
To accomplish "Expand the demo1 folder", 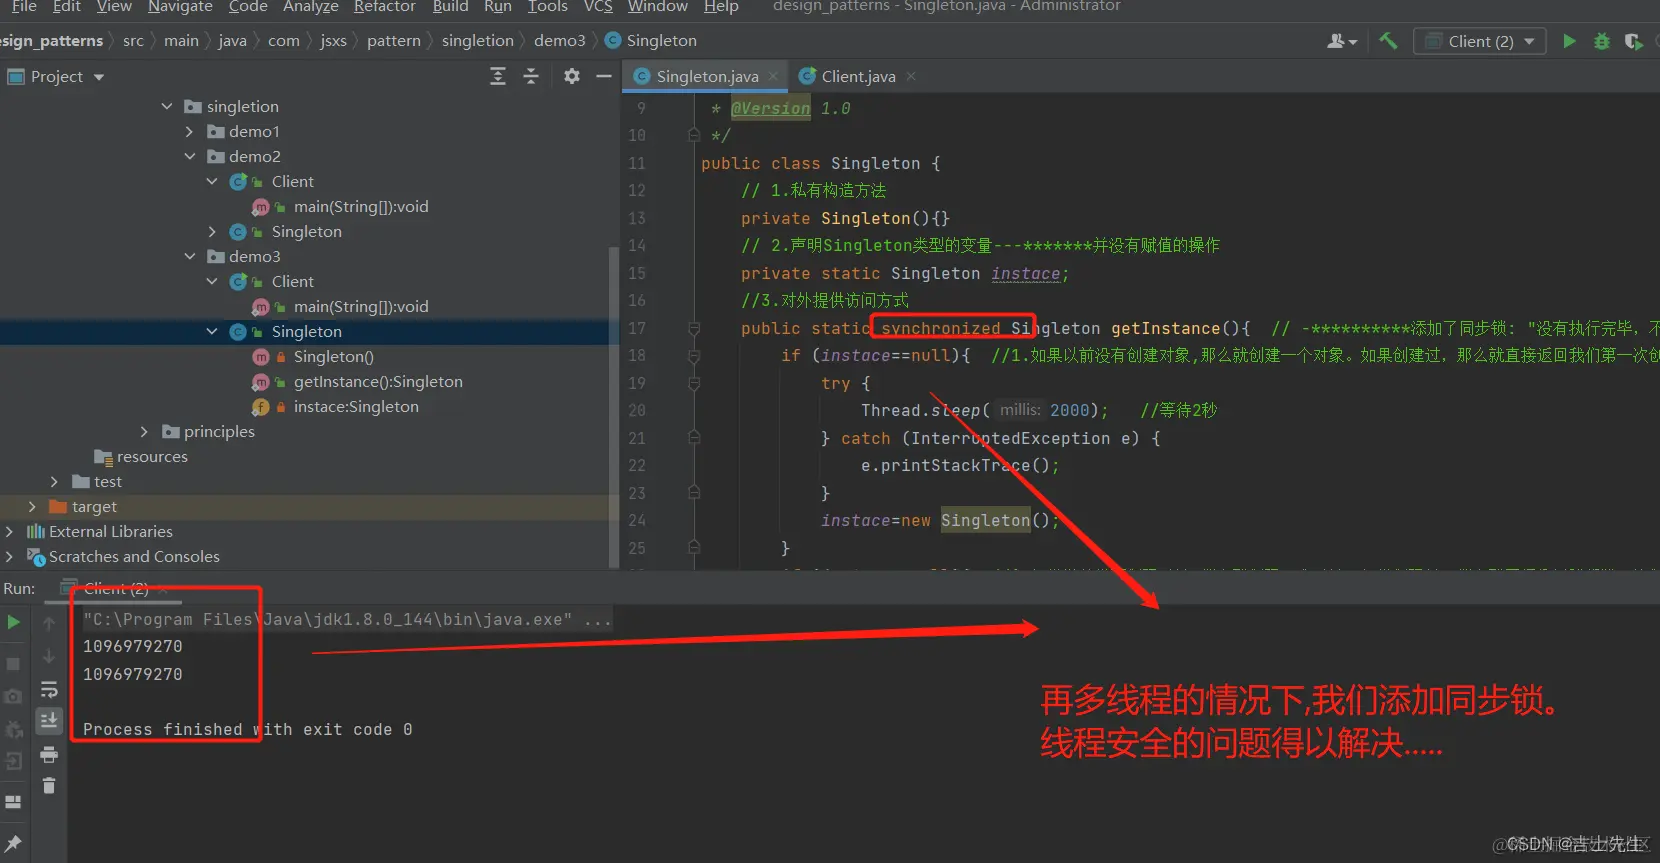I will pos(189,131).
